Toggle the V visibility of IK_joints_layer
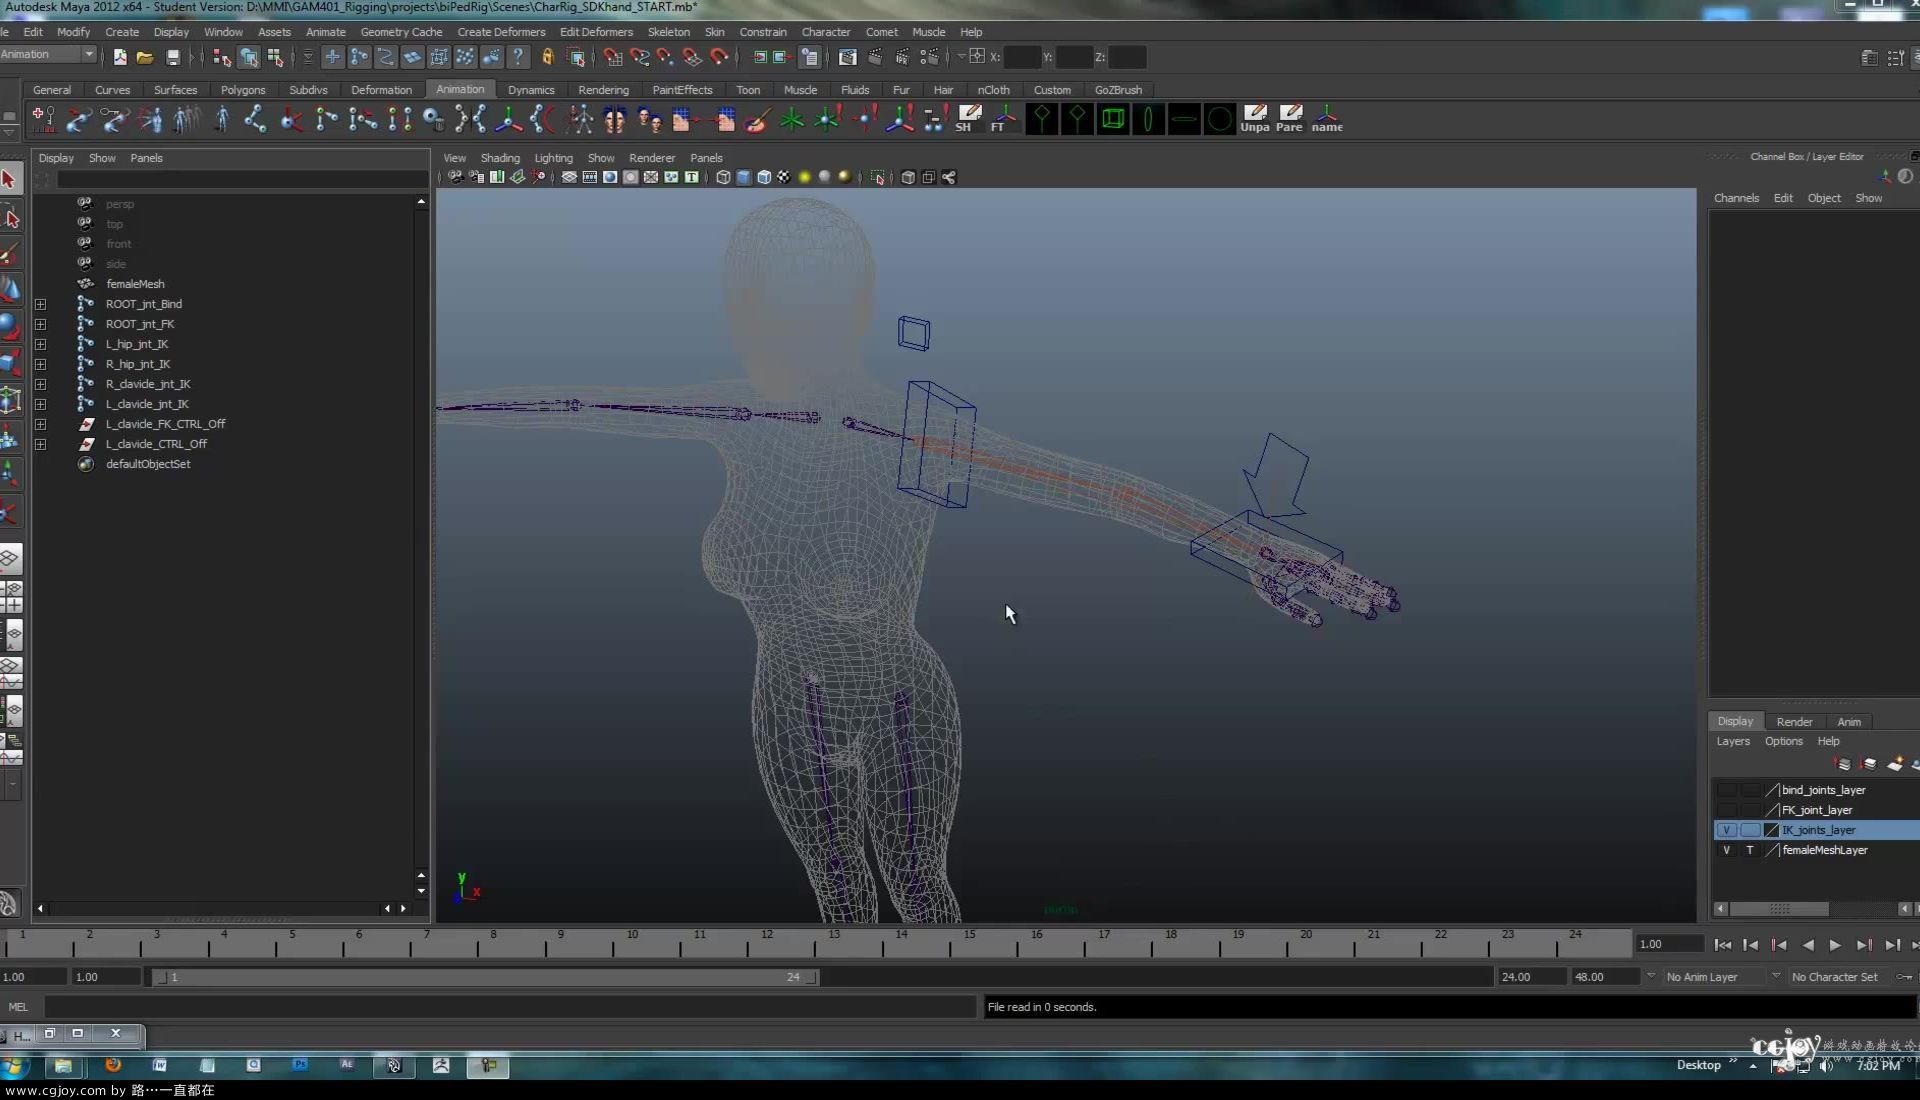1920x1100 pixels. tap(1726, 830)
